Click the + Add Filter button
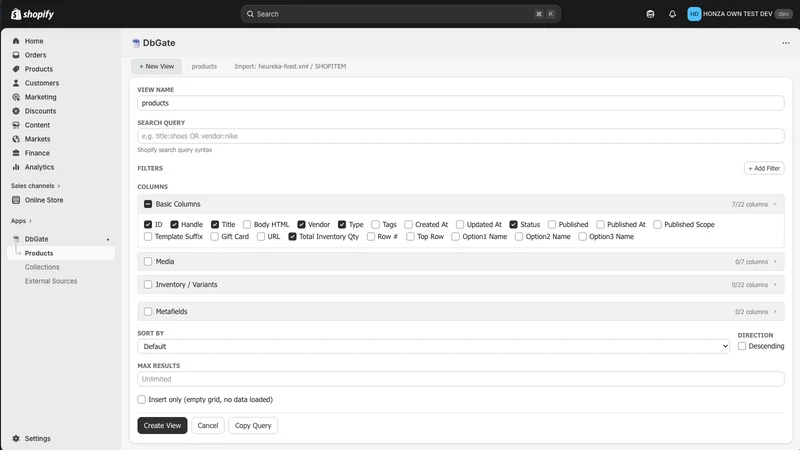800x450 pixels. [764, 168]
